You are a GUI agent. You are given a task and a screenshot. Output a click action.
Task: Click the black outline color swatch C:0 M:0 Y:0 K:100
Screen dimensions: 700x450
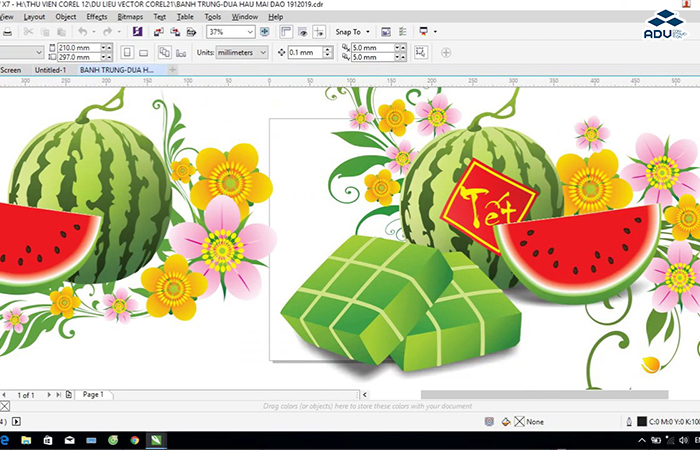click(642, 421)
